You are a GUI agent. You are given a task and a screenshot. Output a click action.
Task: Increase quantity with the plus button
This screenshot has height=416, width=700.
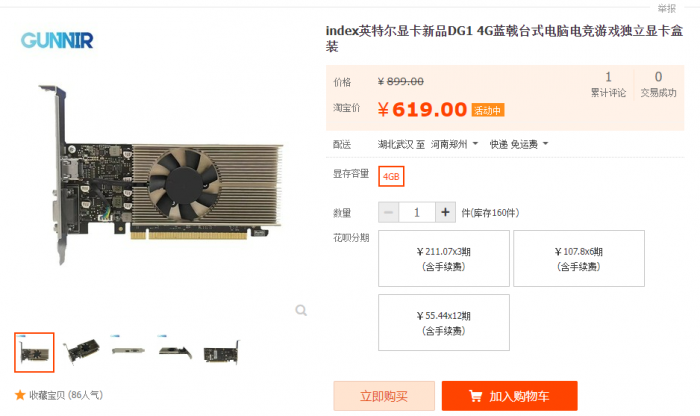coord(445,212)
